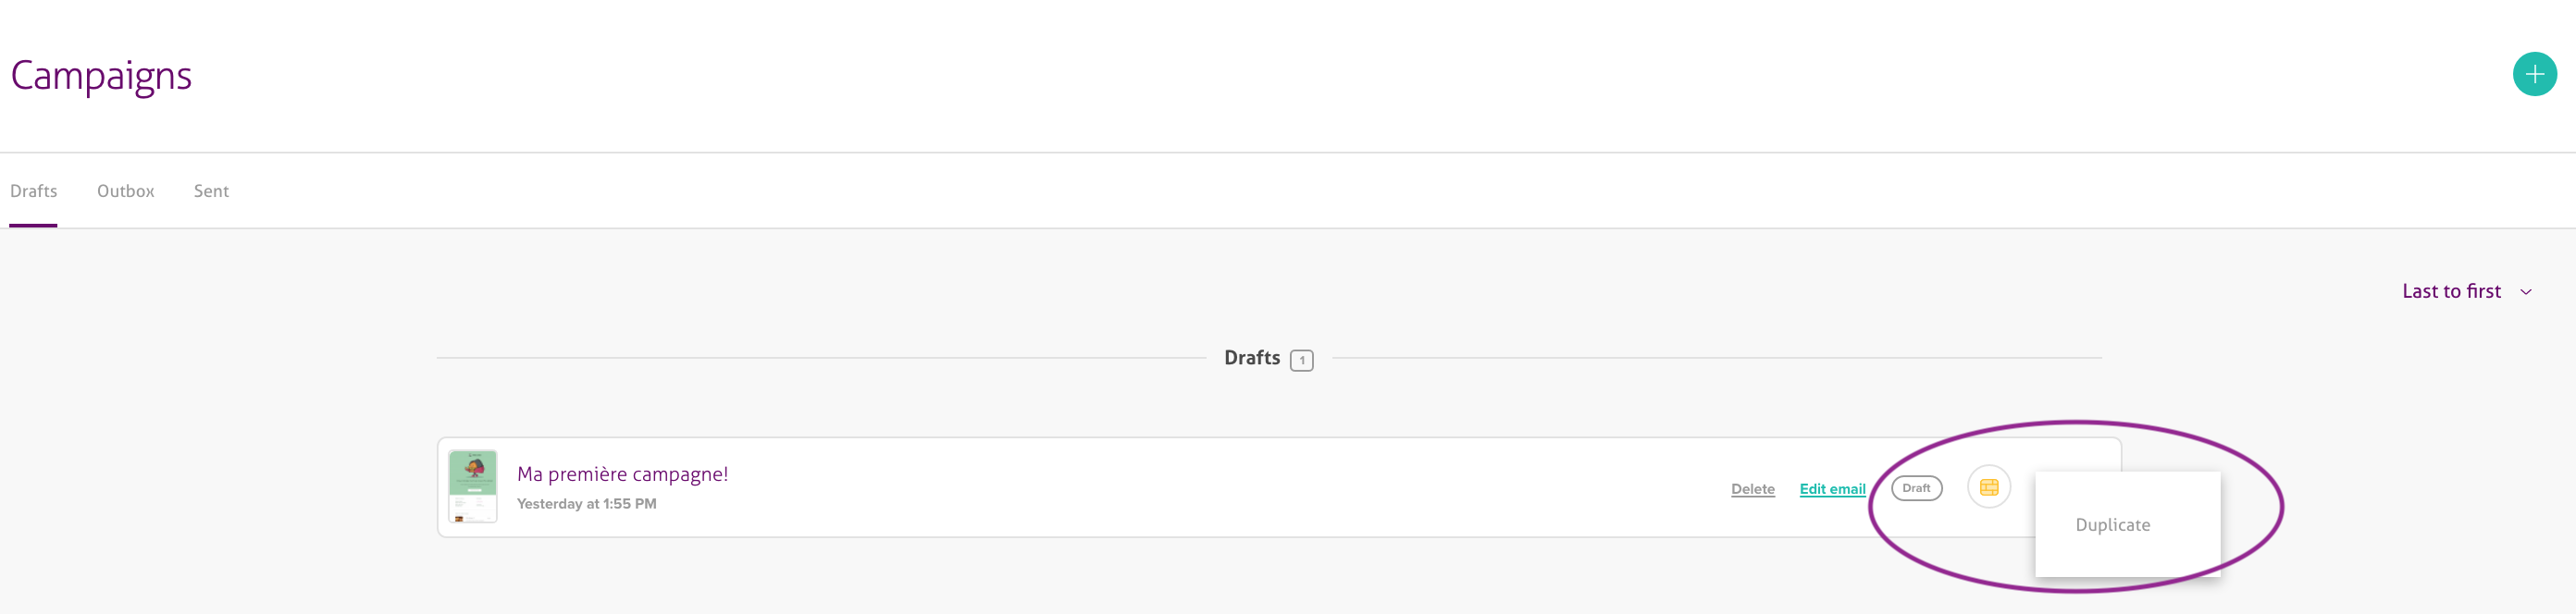Open the campaign email preview thumbnail
The height and width of the screenshot is (614, 2576).
click(x=473, y=486)
